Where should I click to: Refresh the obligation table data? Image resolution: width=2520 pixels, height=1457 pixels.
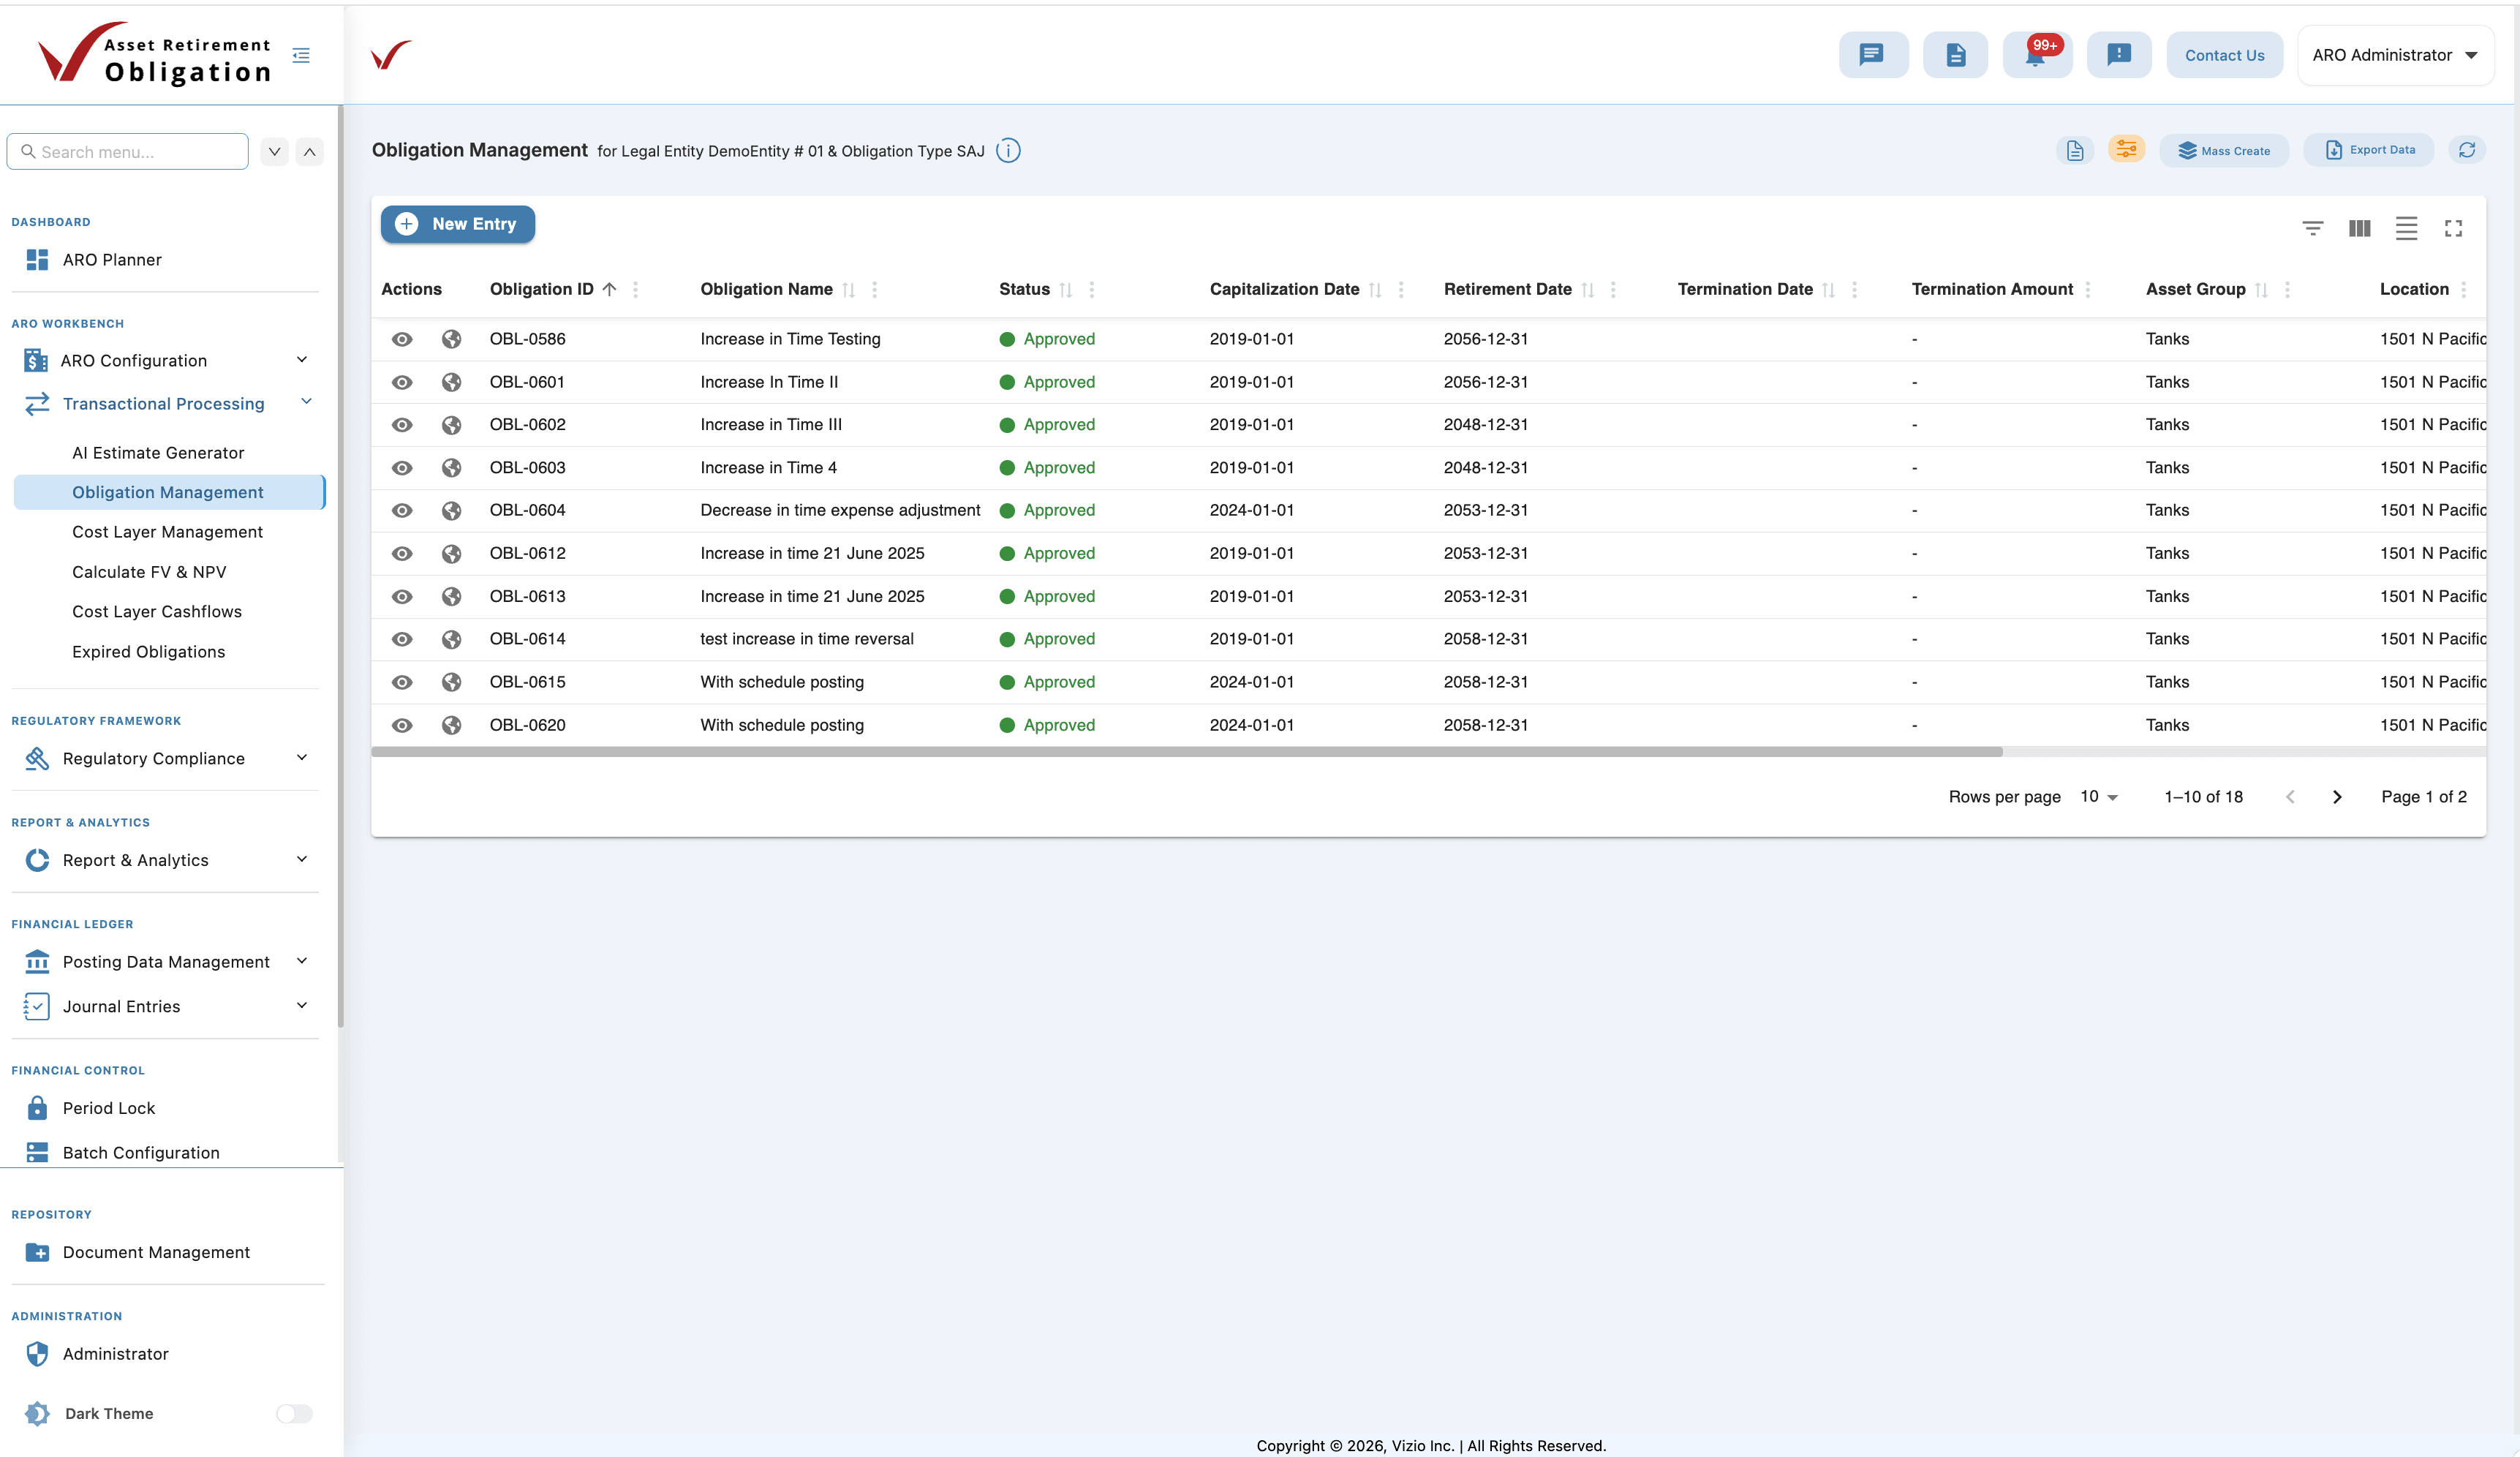(2467, 150)
